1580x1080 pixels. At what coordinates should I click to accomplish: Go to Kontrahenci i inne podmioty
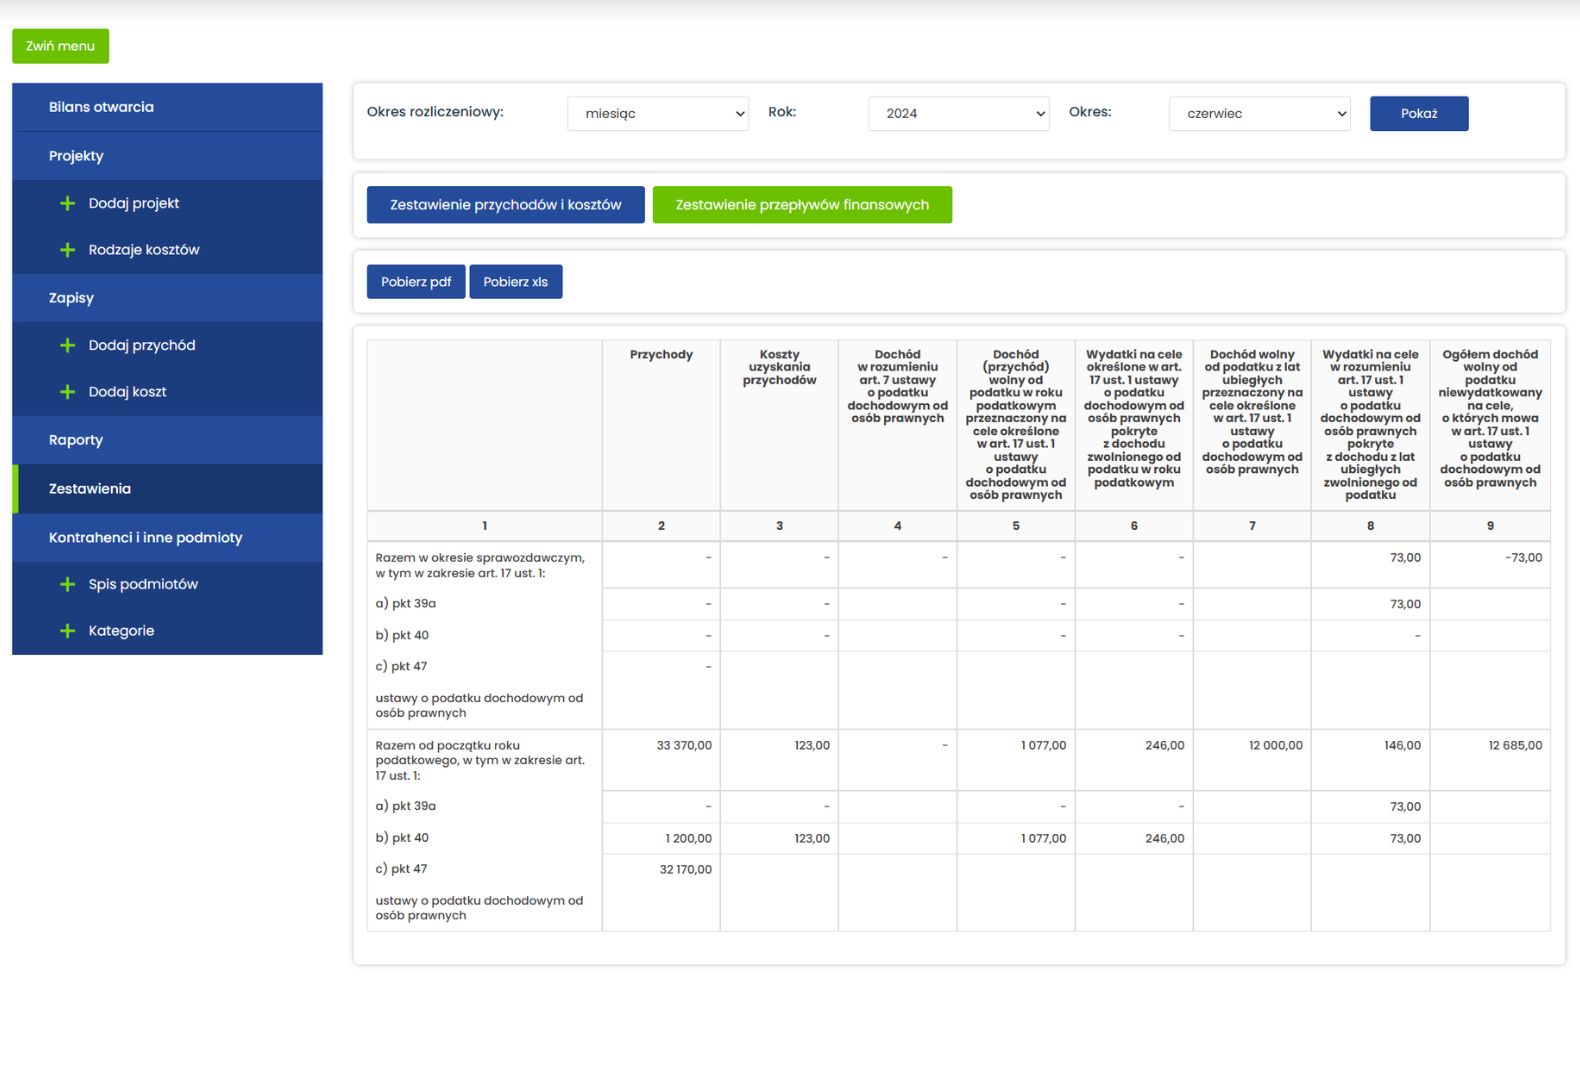click(x=146, y=538)
